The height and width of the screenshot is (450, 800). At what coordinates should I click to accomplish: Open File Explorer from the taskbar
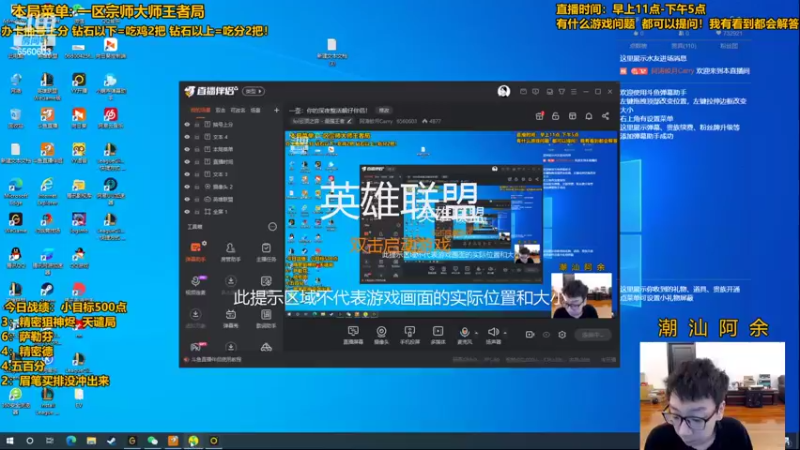tap(91, 441)
